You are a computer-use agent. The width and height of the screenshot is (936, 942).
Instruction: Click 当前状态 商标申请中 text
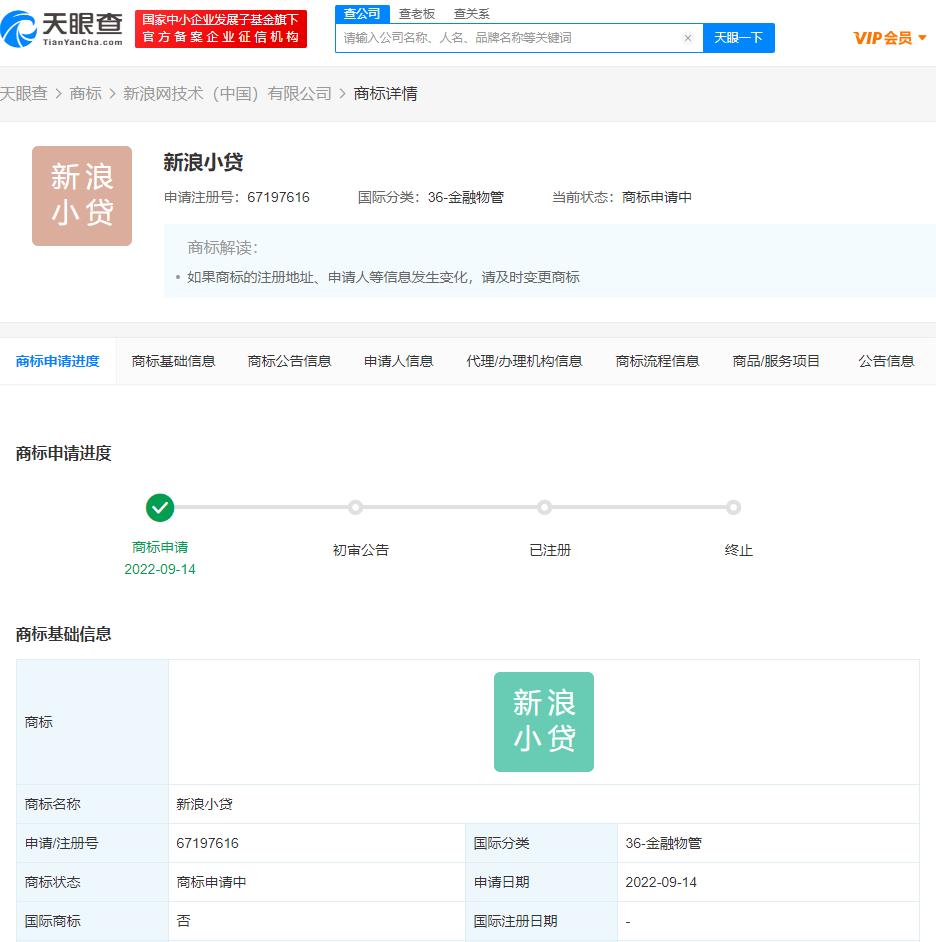[x=622, y=197]
